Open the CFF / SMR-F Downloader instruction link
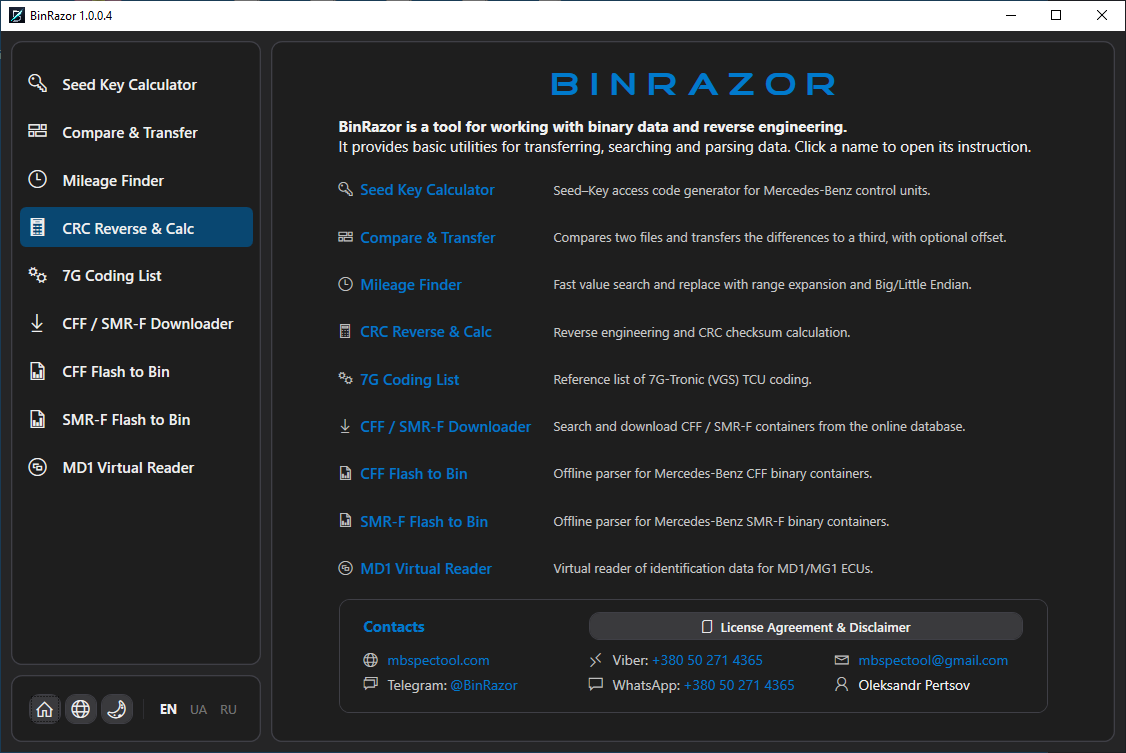This screenshot has height=753, width=1126. coord(445,426)
